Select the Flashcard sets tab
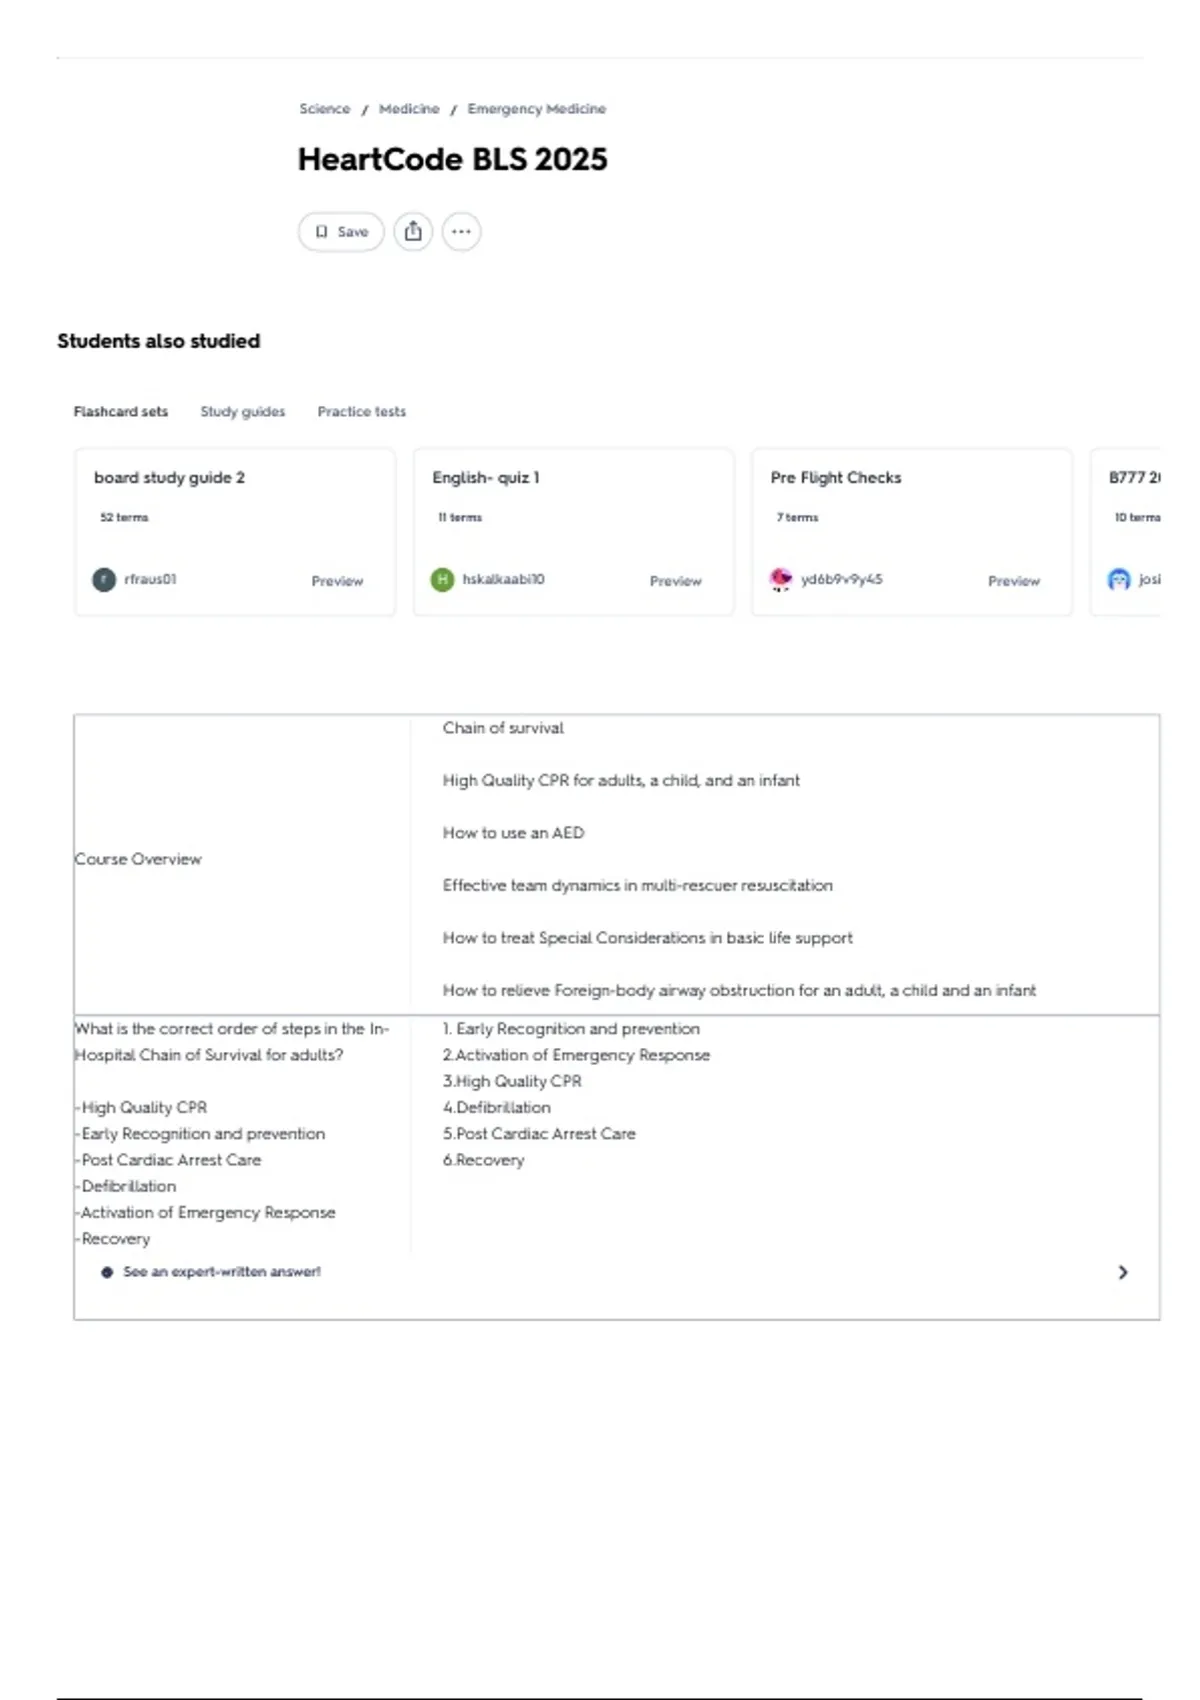This screenshot has width=1200, height=1700. tap(121, 412)
